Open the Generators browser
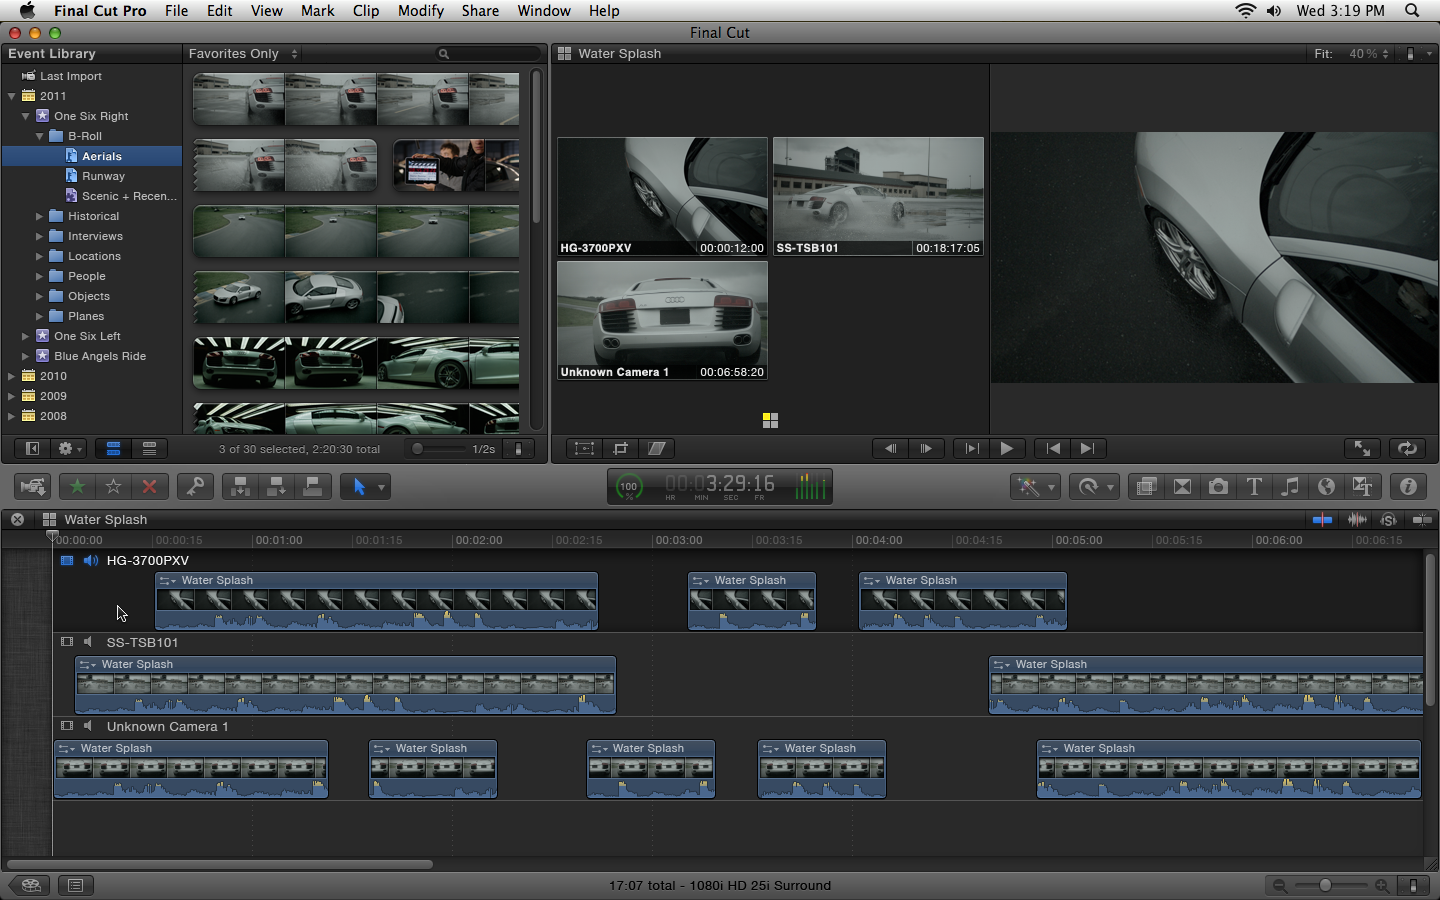Image resolution: width=1440 pixels, height=900 pixels. 1326,487
